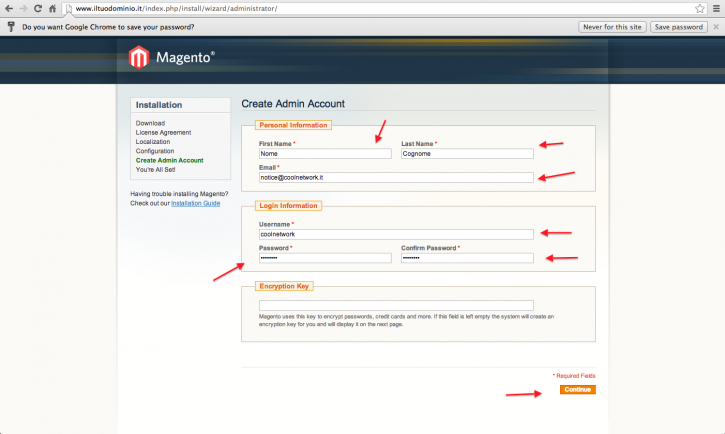Click the First Name field

(325, 153)
